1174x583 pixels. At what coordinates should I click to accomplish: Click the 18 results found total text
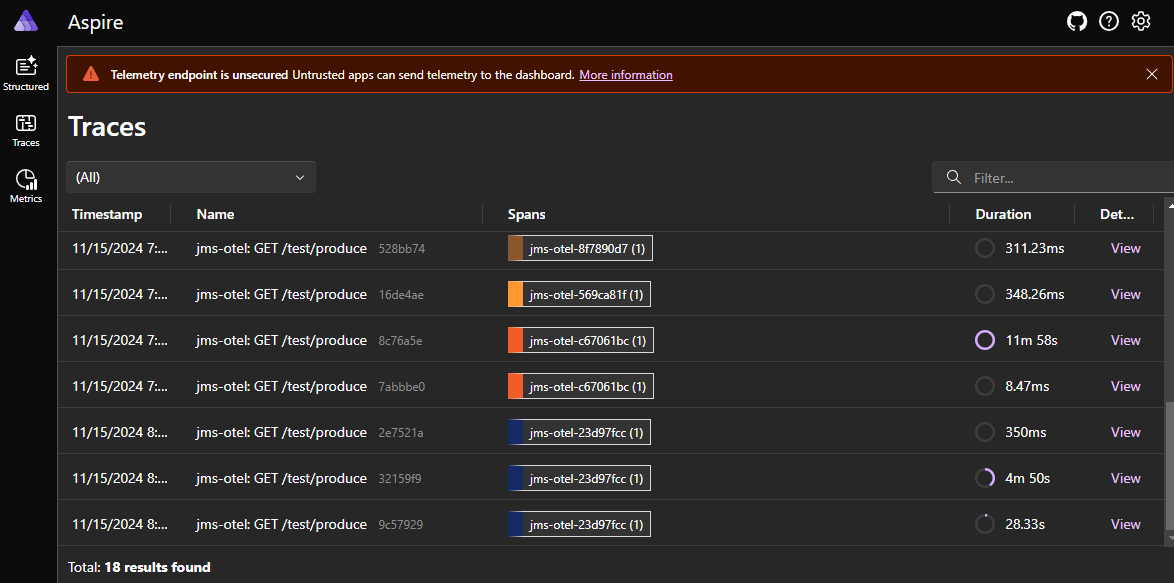coord(157,567)
